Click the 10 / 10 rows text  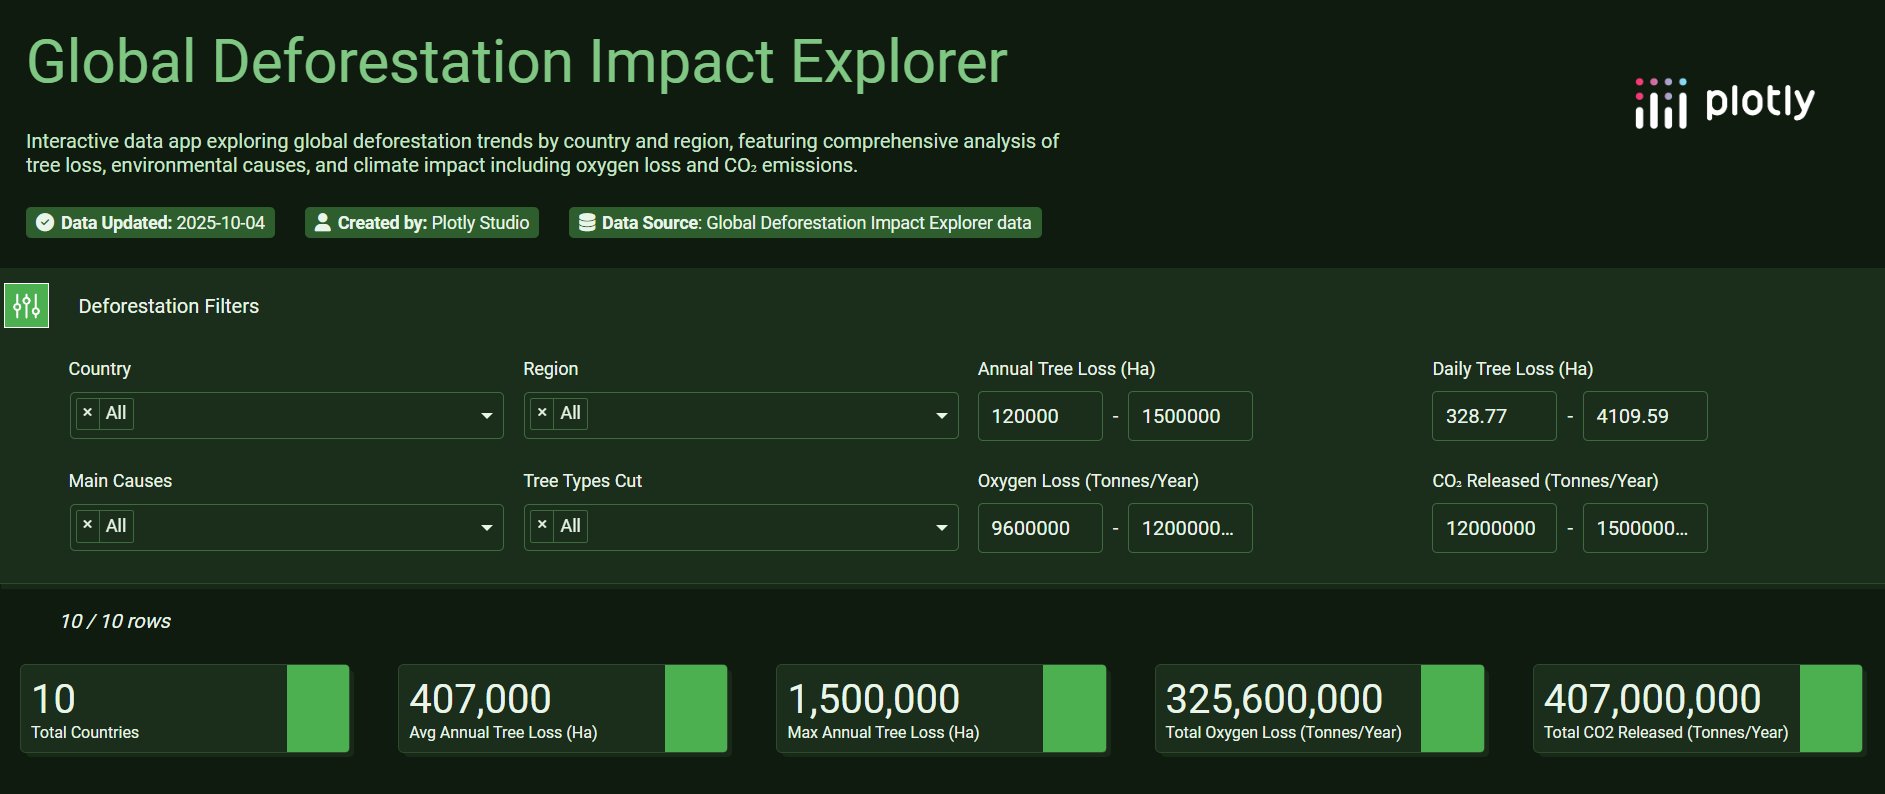(x=115, y=621)
